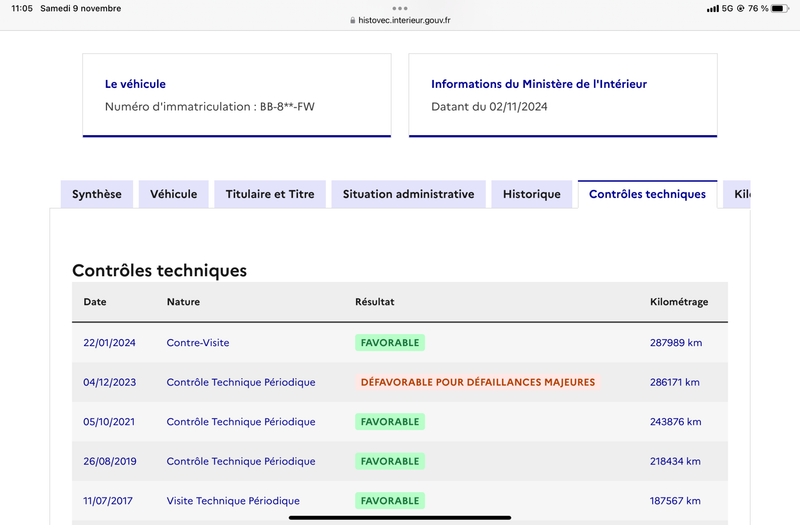Image resolution: width=800 pixels, height=525 pixels.
Task: Tap the 187567 km mileage value
Action: pyautogui.click(x=675, y=501)
